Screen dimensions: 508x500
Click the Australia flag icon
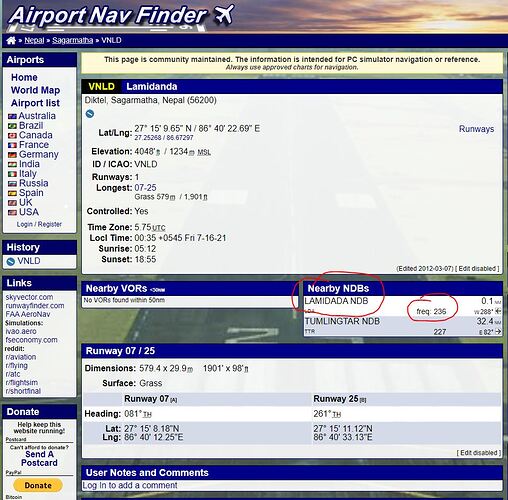pos(12,116)
